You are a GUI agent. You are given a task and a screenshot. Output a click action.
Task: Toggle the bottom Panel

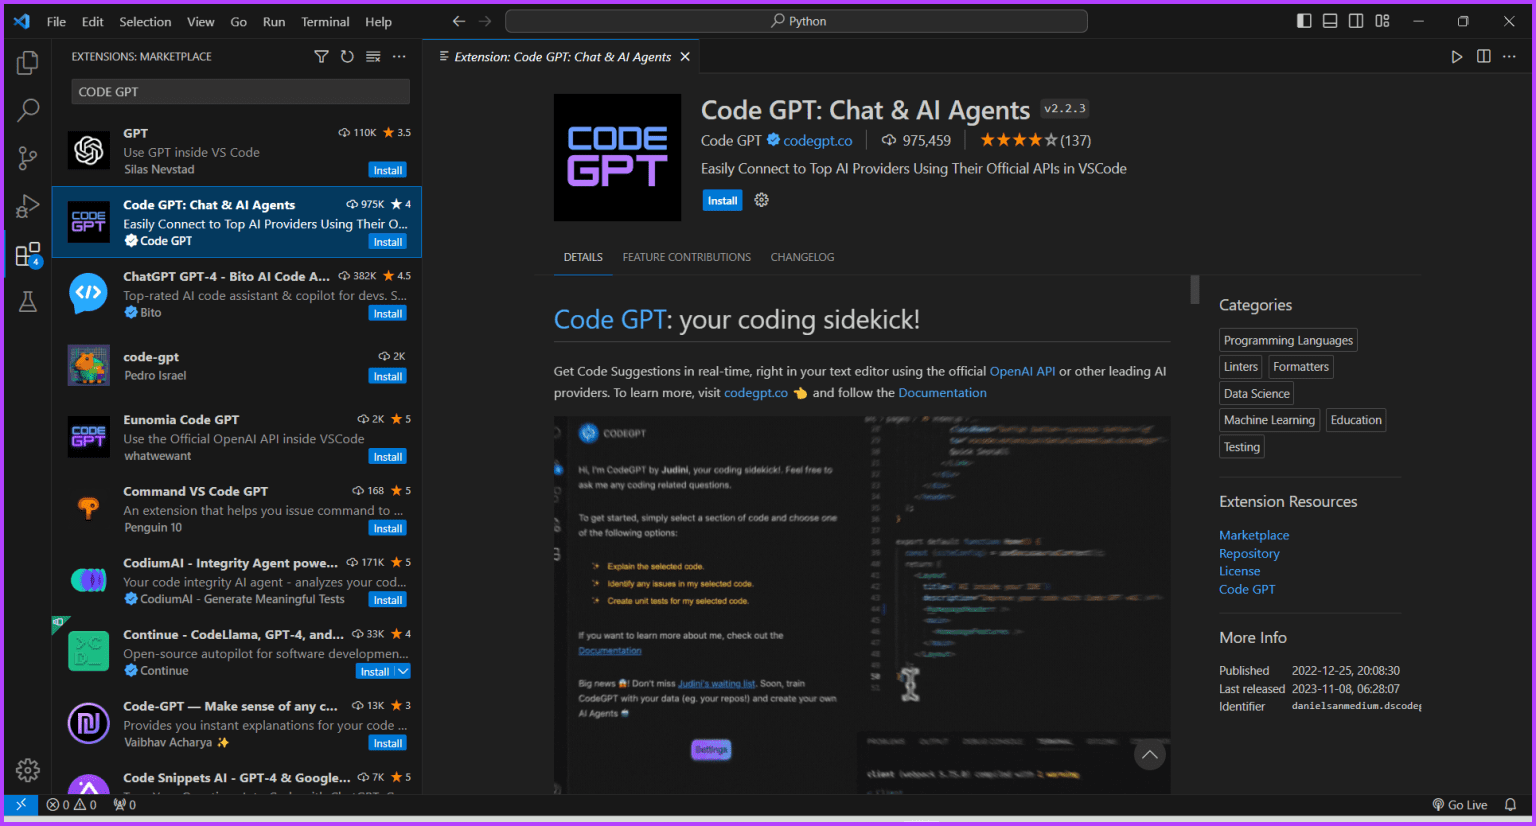(1329, 20)
